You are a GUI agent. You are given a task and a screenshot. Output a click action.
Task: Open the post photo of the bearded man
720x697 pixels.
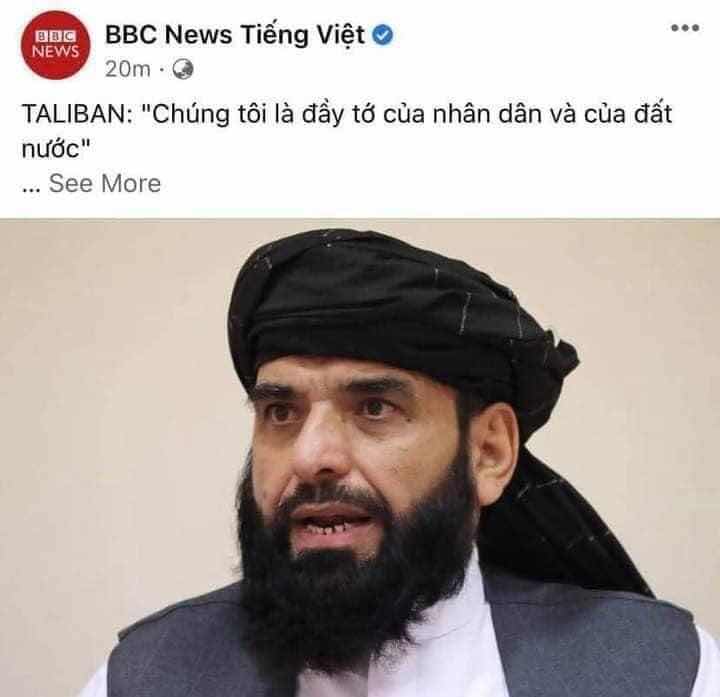(360, 458)
